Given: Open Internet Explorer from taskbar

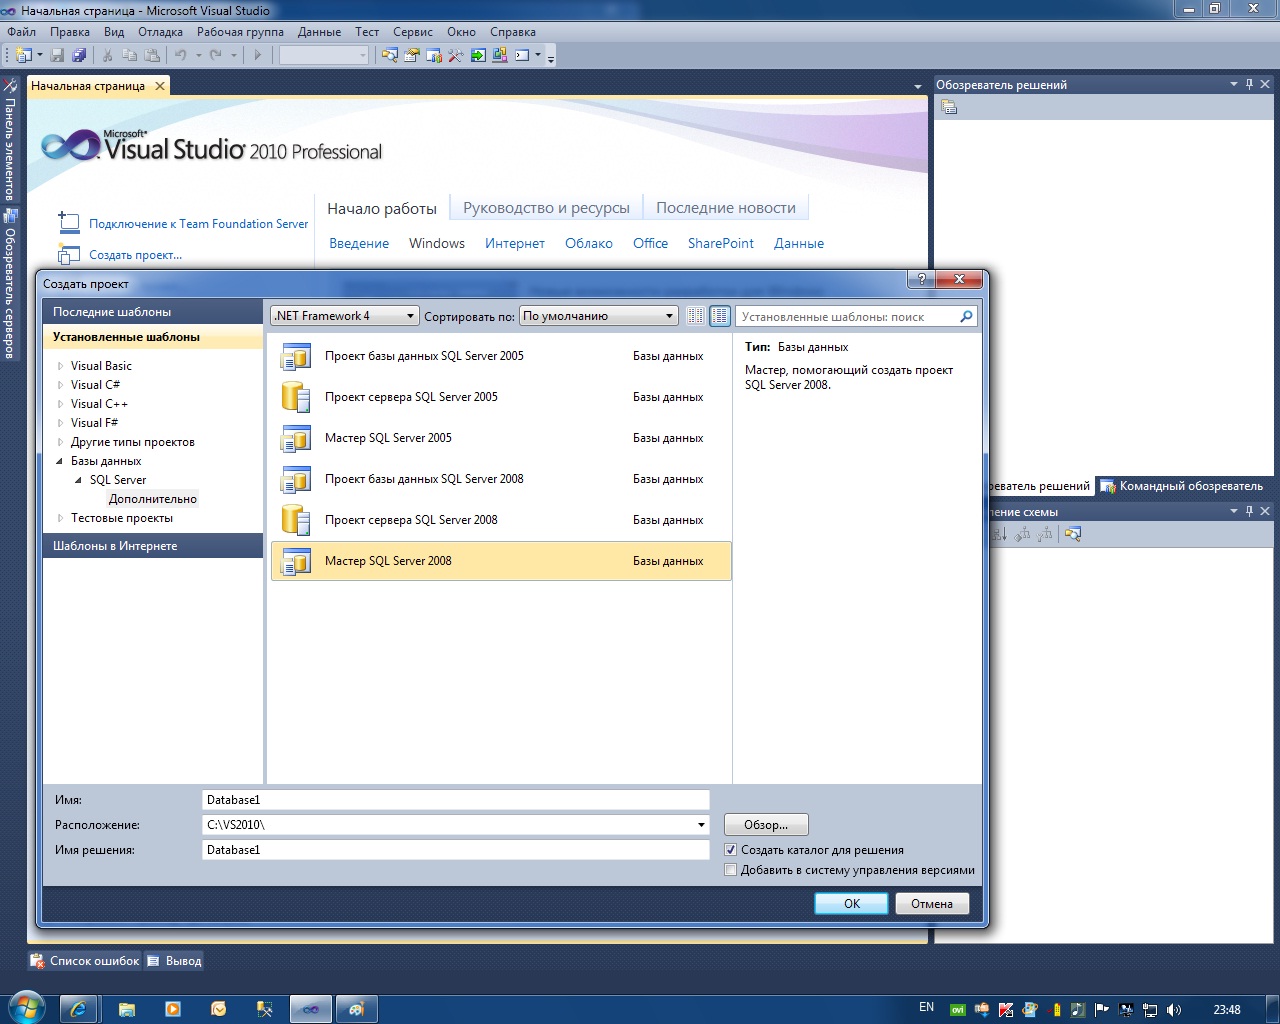Looking at the screenshot, I should coord(78,1009).
